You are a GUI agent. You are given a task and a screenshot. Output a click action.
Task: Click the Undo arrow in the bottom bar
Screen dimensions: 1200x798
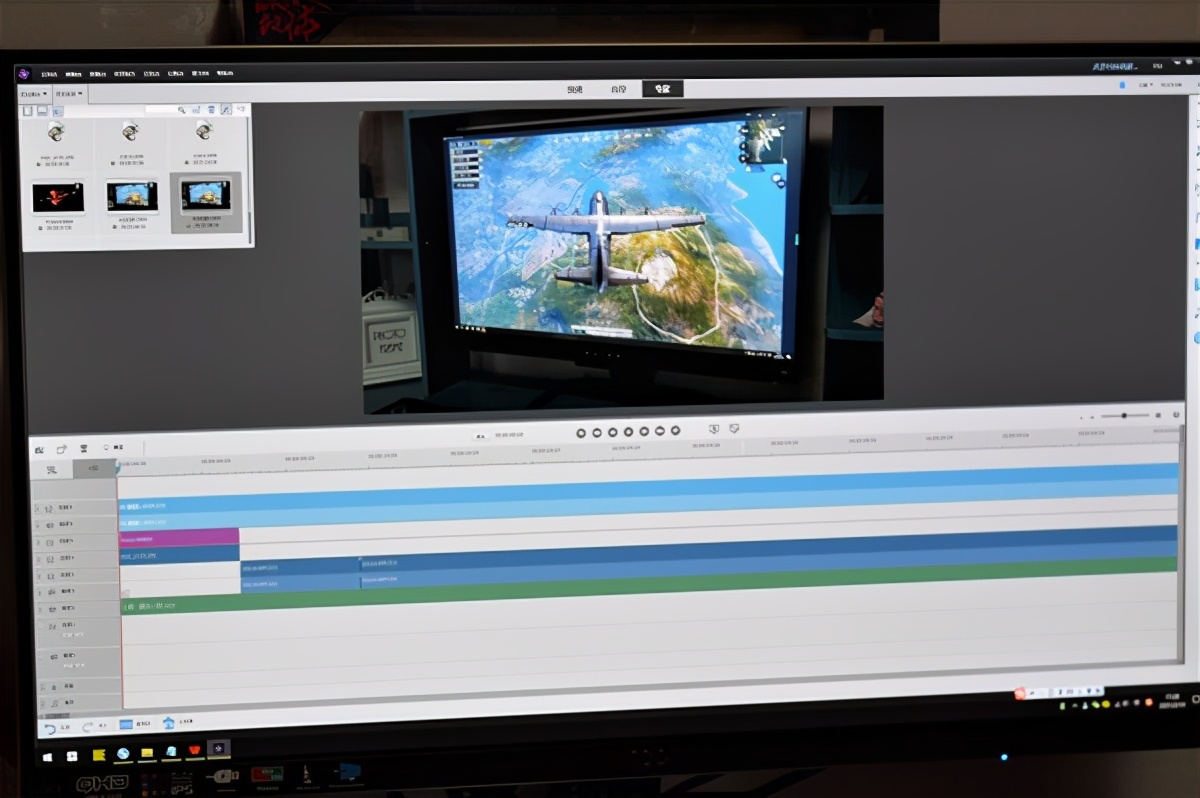48,727
